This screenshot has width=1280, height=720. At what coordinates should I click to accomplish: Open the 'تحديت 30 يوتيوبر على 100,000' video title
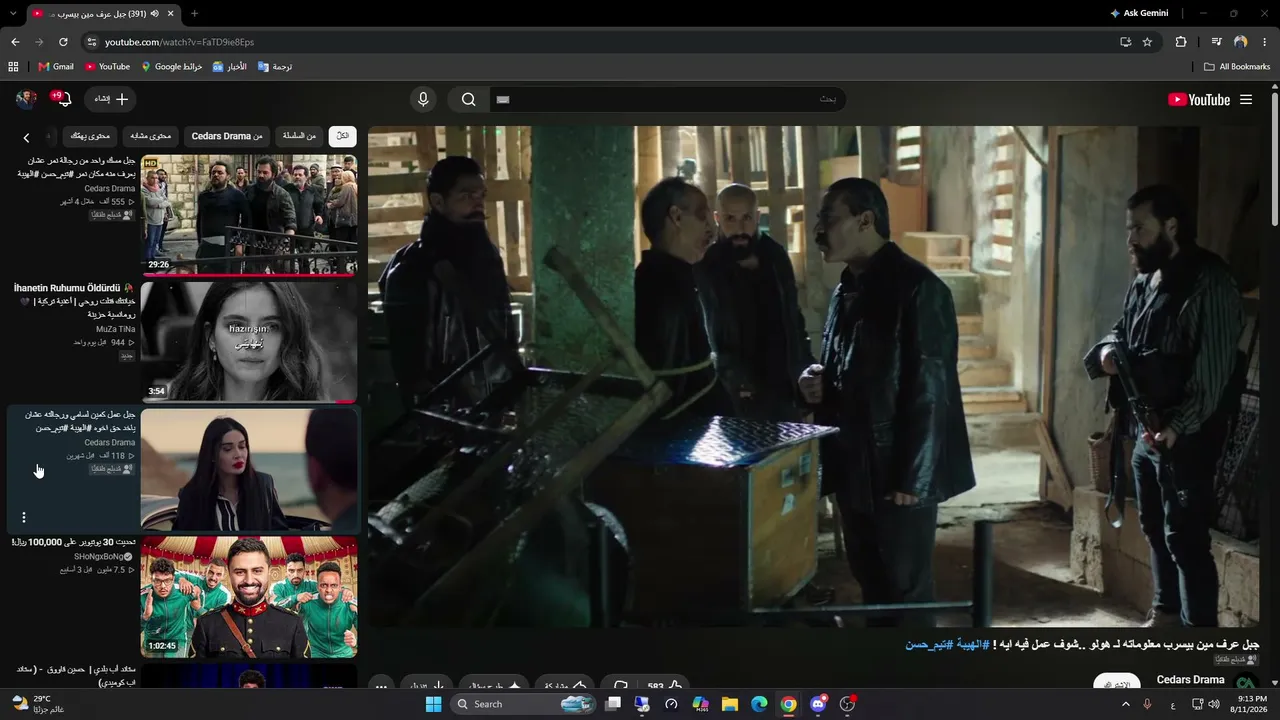[73, 542]
